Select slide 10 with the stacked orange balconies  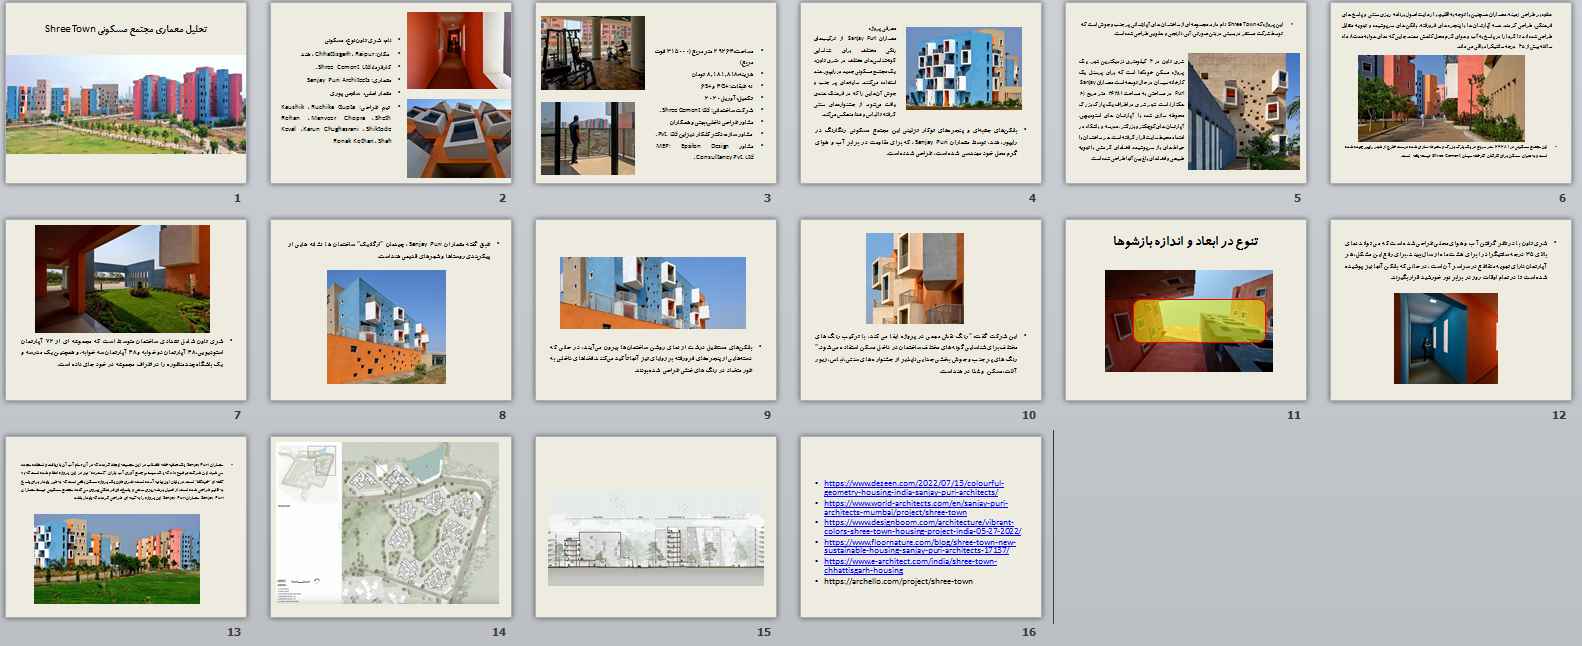920,310
